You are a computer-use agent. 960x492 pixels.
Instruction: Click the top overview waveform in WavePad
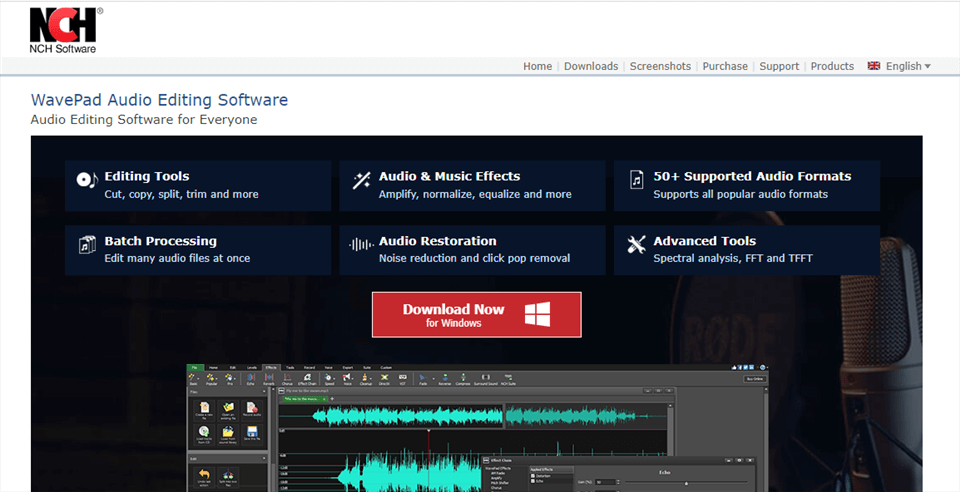pyautogui.click(x=475, y=416)
